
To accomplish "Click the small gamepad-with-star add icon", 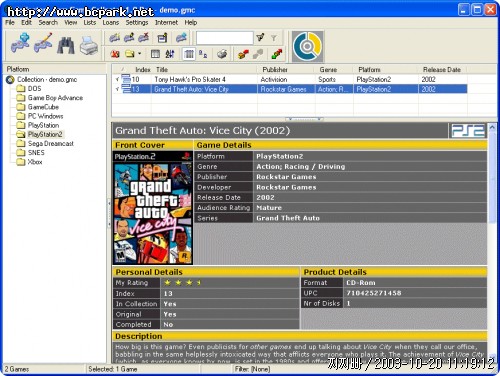I will pos(114,38).
